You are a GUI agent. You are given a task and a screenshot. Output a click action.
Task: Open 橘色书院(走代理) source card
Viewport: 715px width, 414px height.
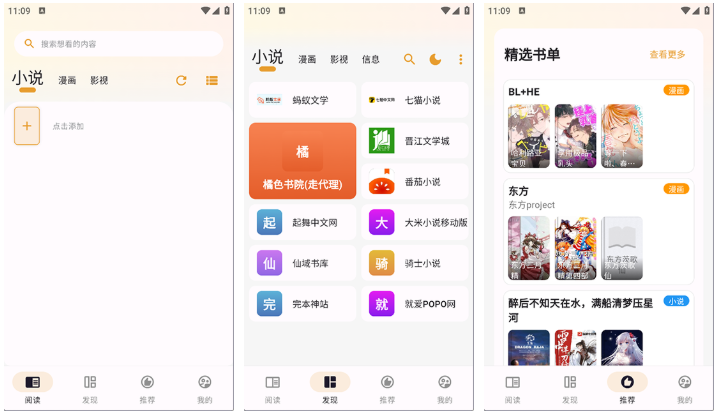pos(302,161)
